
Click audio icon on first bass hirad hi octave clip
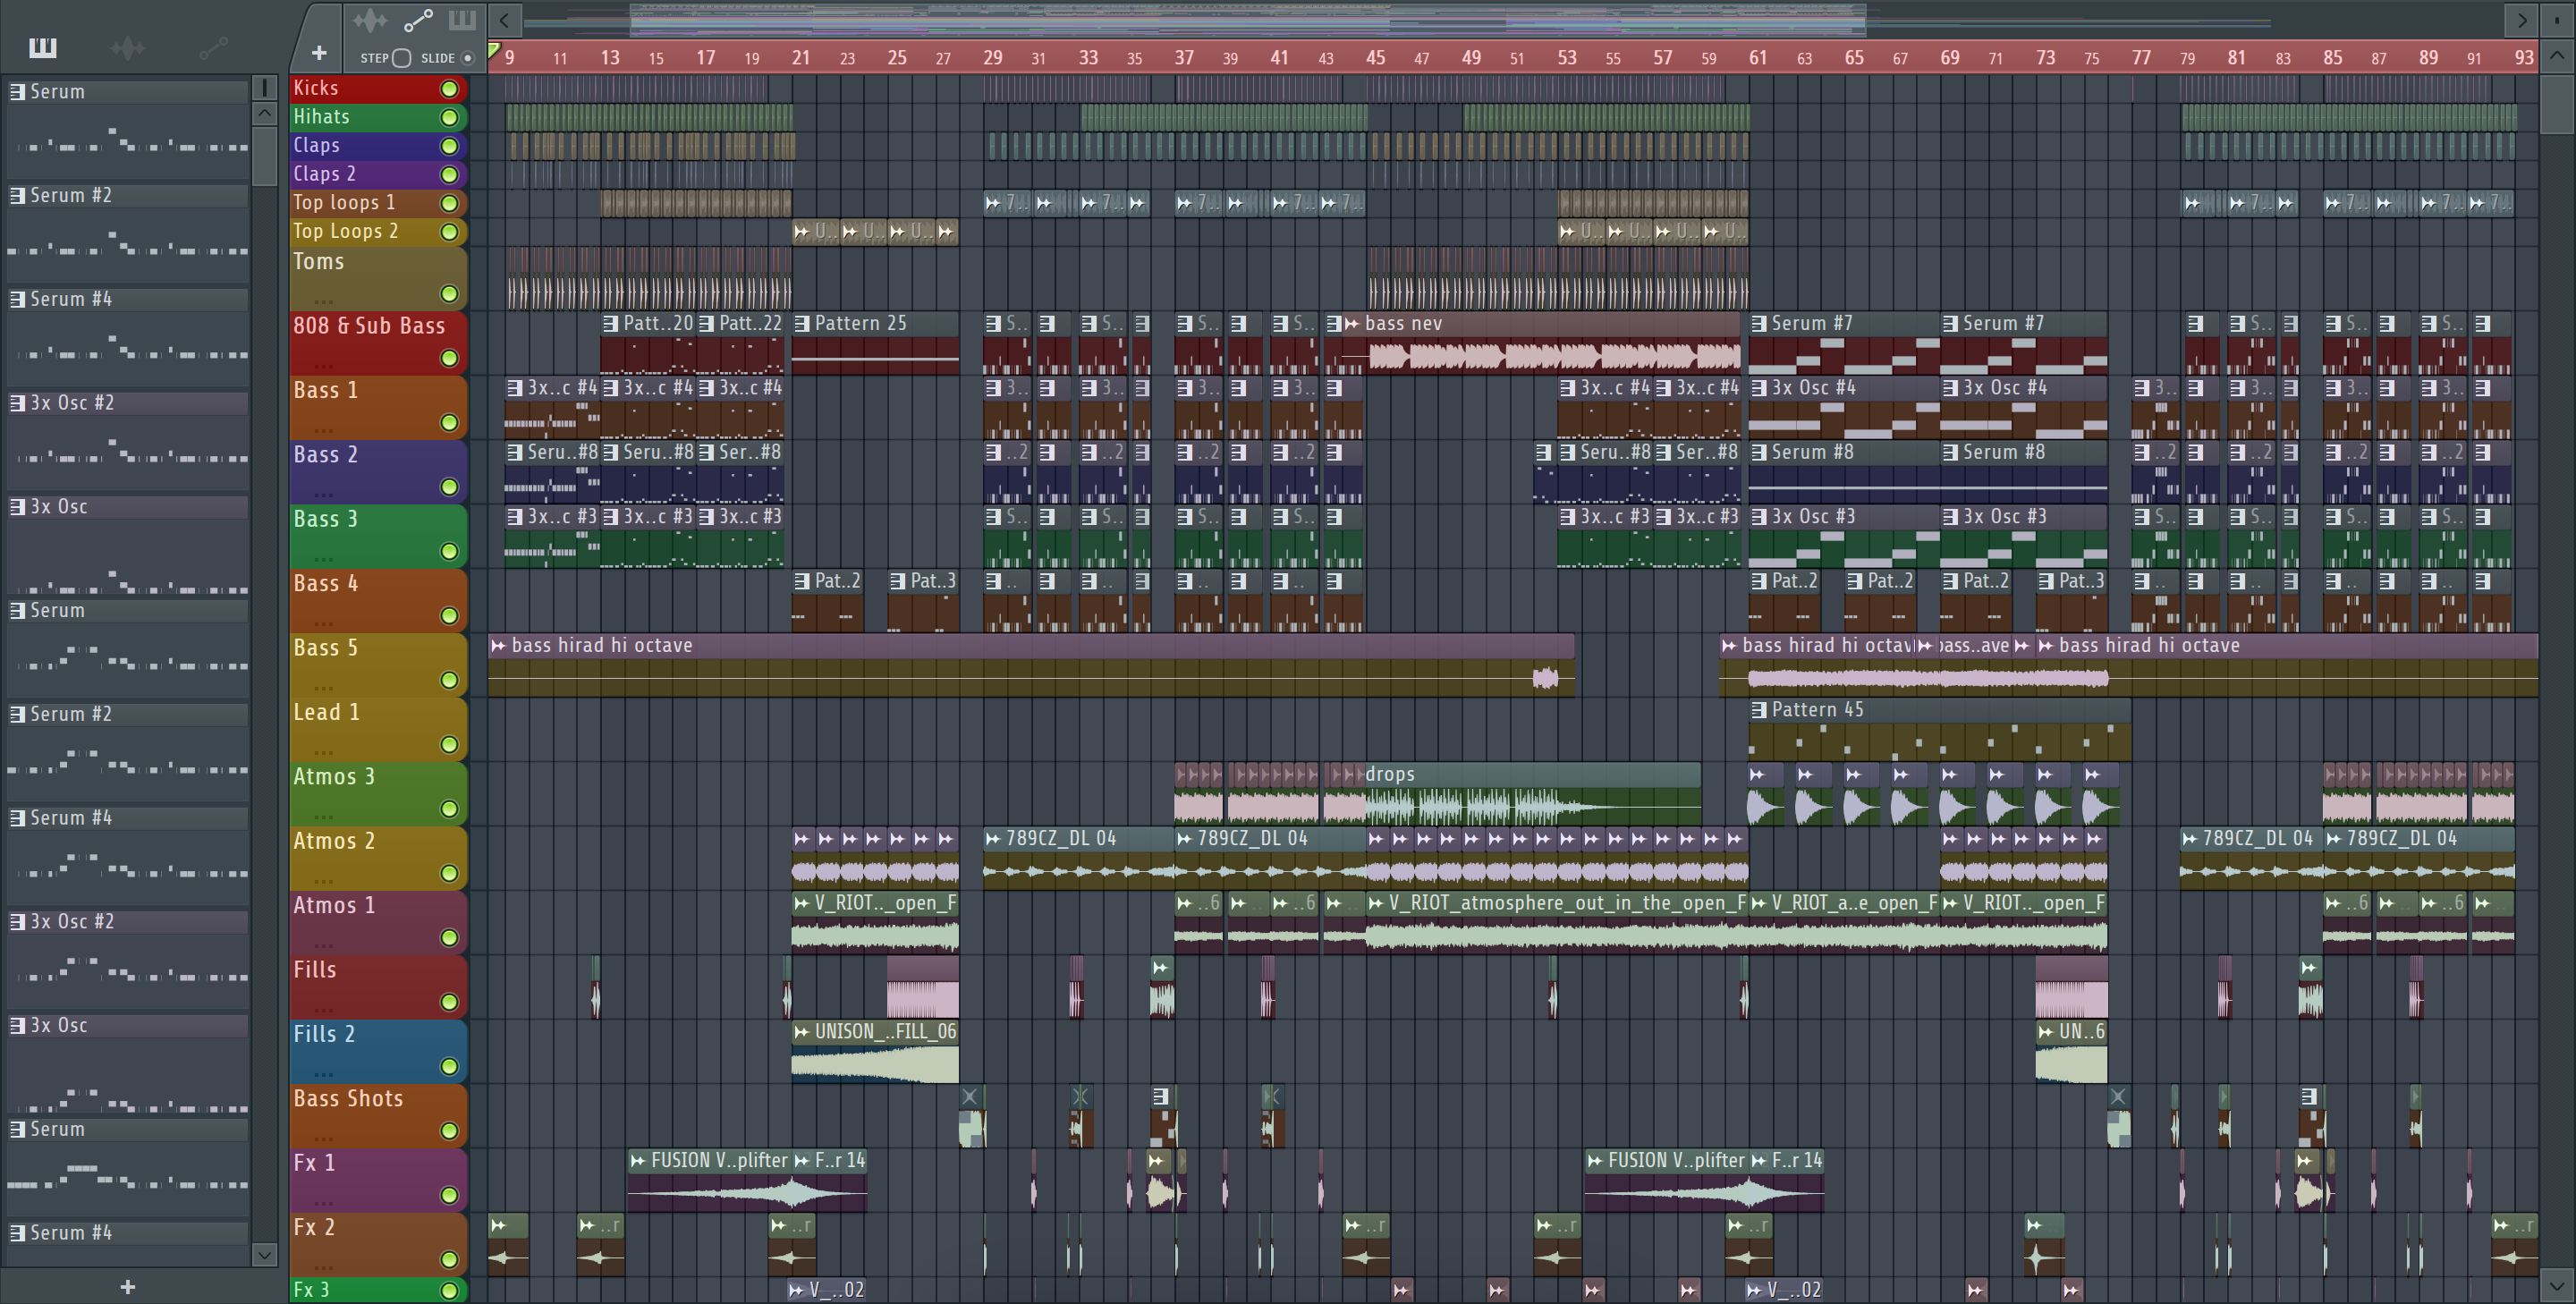click(498, 646)
